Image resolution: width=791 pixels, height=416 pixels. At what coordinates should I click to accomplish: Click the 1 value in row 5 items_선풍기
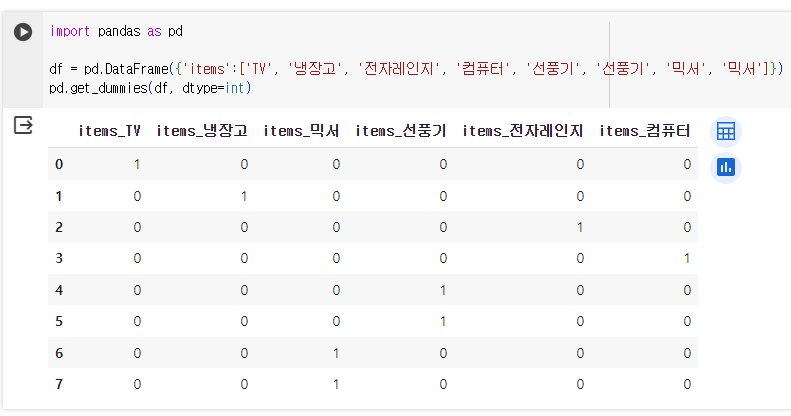tap(443, 322)
